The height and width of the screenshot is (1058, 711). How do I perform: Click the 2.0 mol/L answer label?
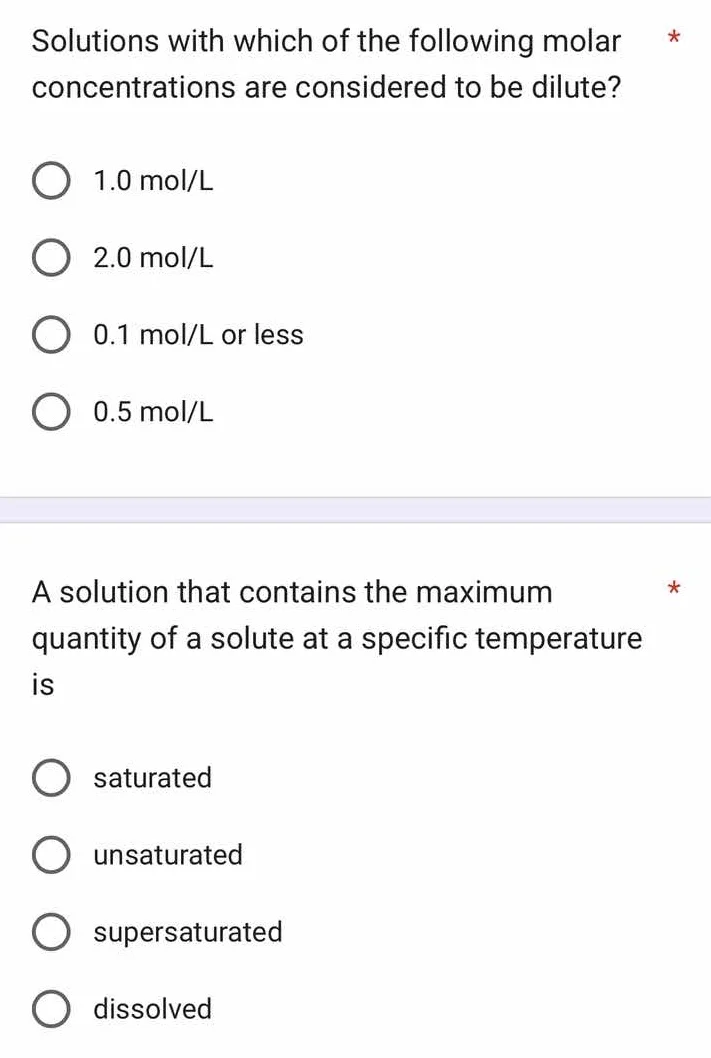tap(152, 258)
